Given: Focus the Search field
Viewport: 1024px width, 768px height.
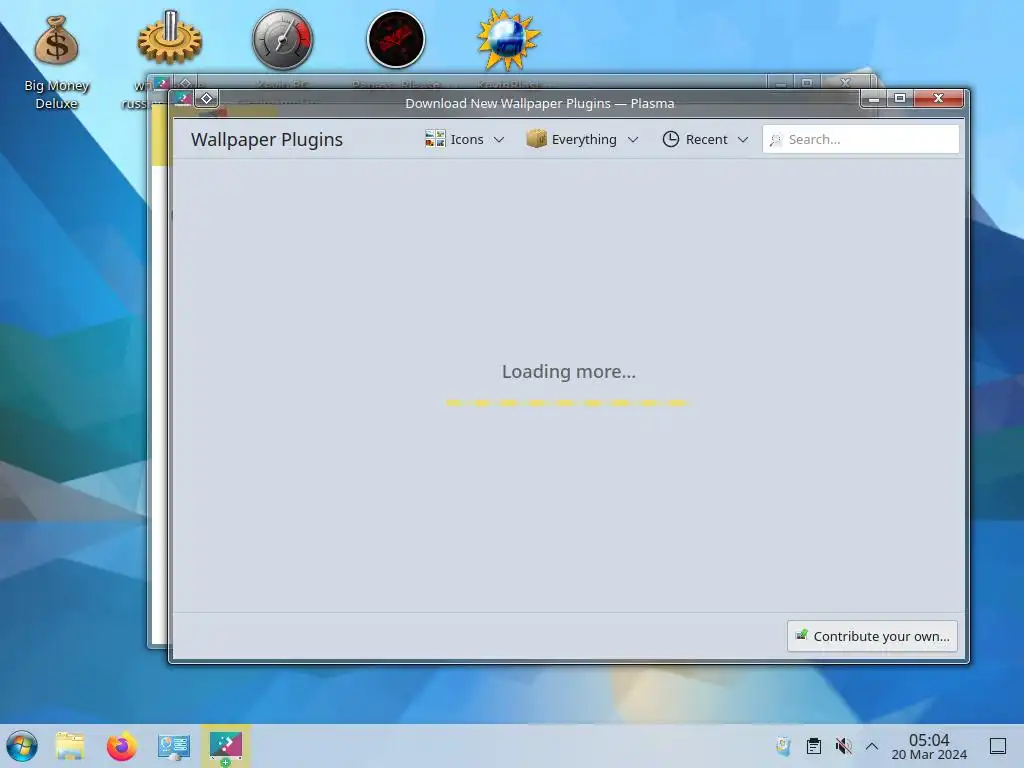Looking at the screenshot, I should tap(861, 139).
